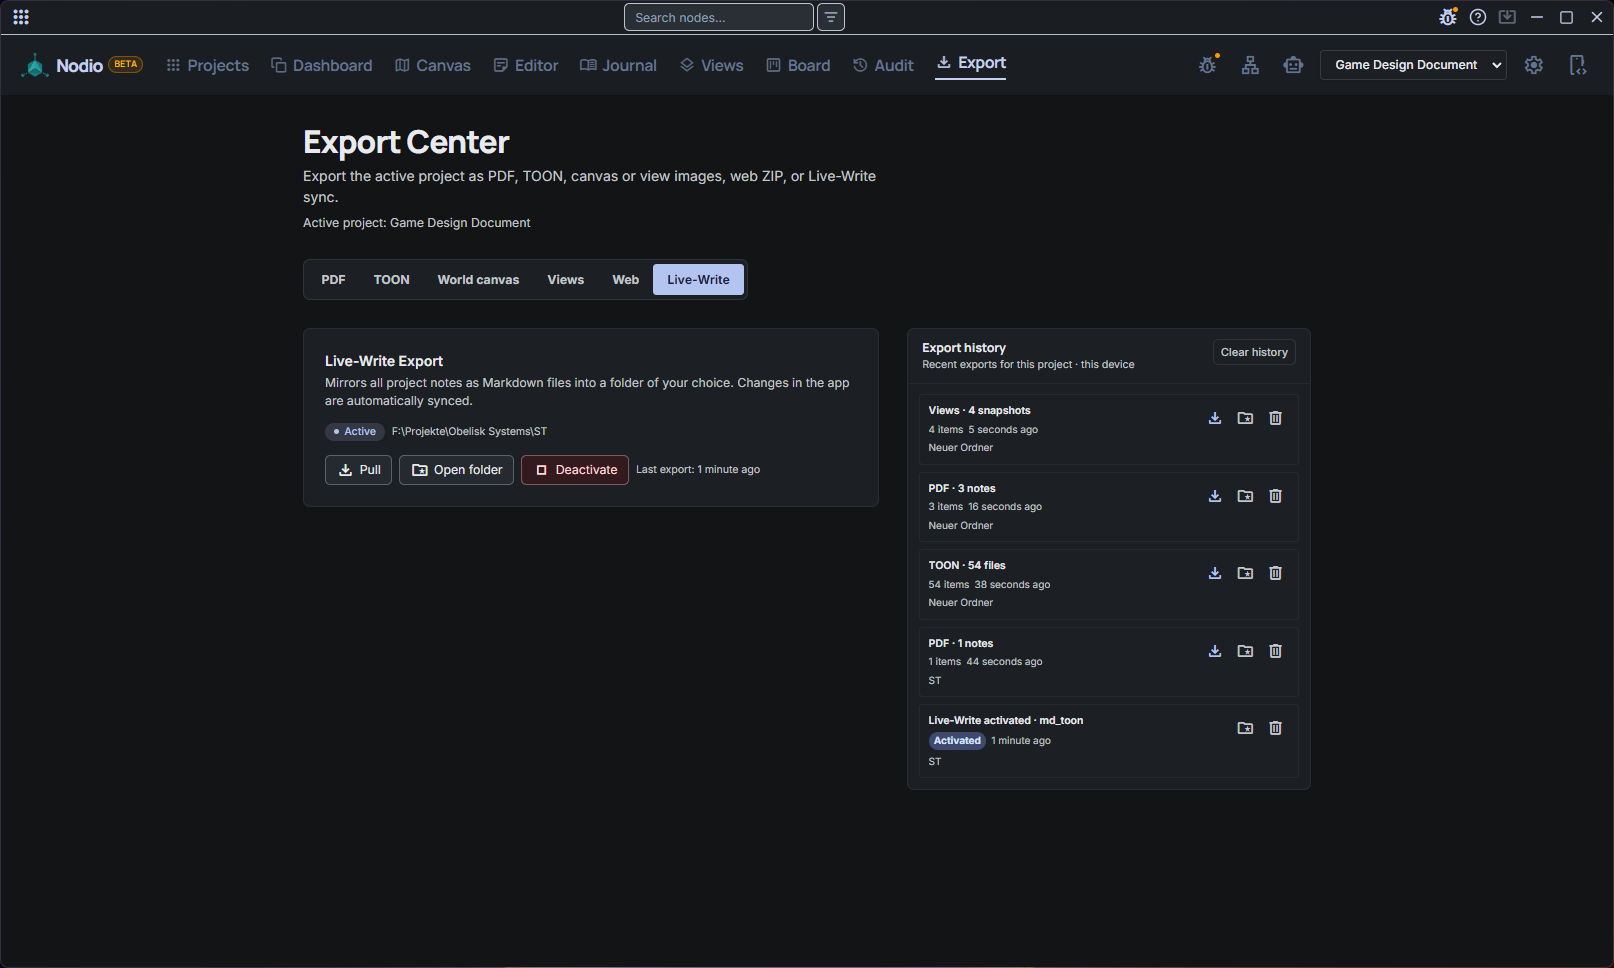Screen dimensions: 1614x968
Task: Click the download update icon in title bar
Action: pyautogui.click(x=1507, y=17)
